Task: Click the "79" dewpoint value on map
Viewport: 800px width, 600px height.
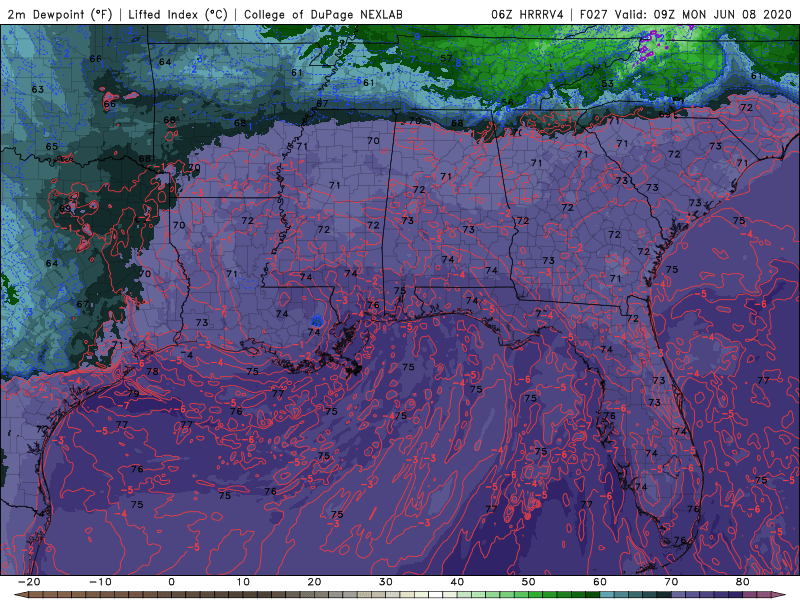Action: click(133, 394)
